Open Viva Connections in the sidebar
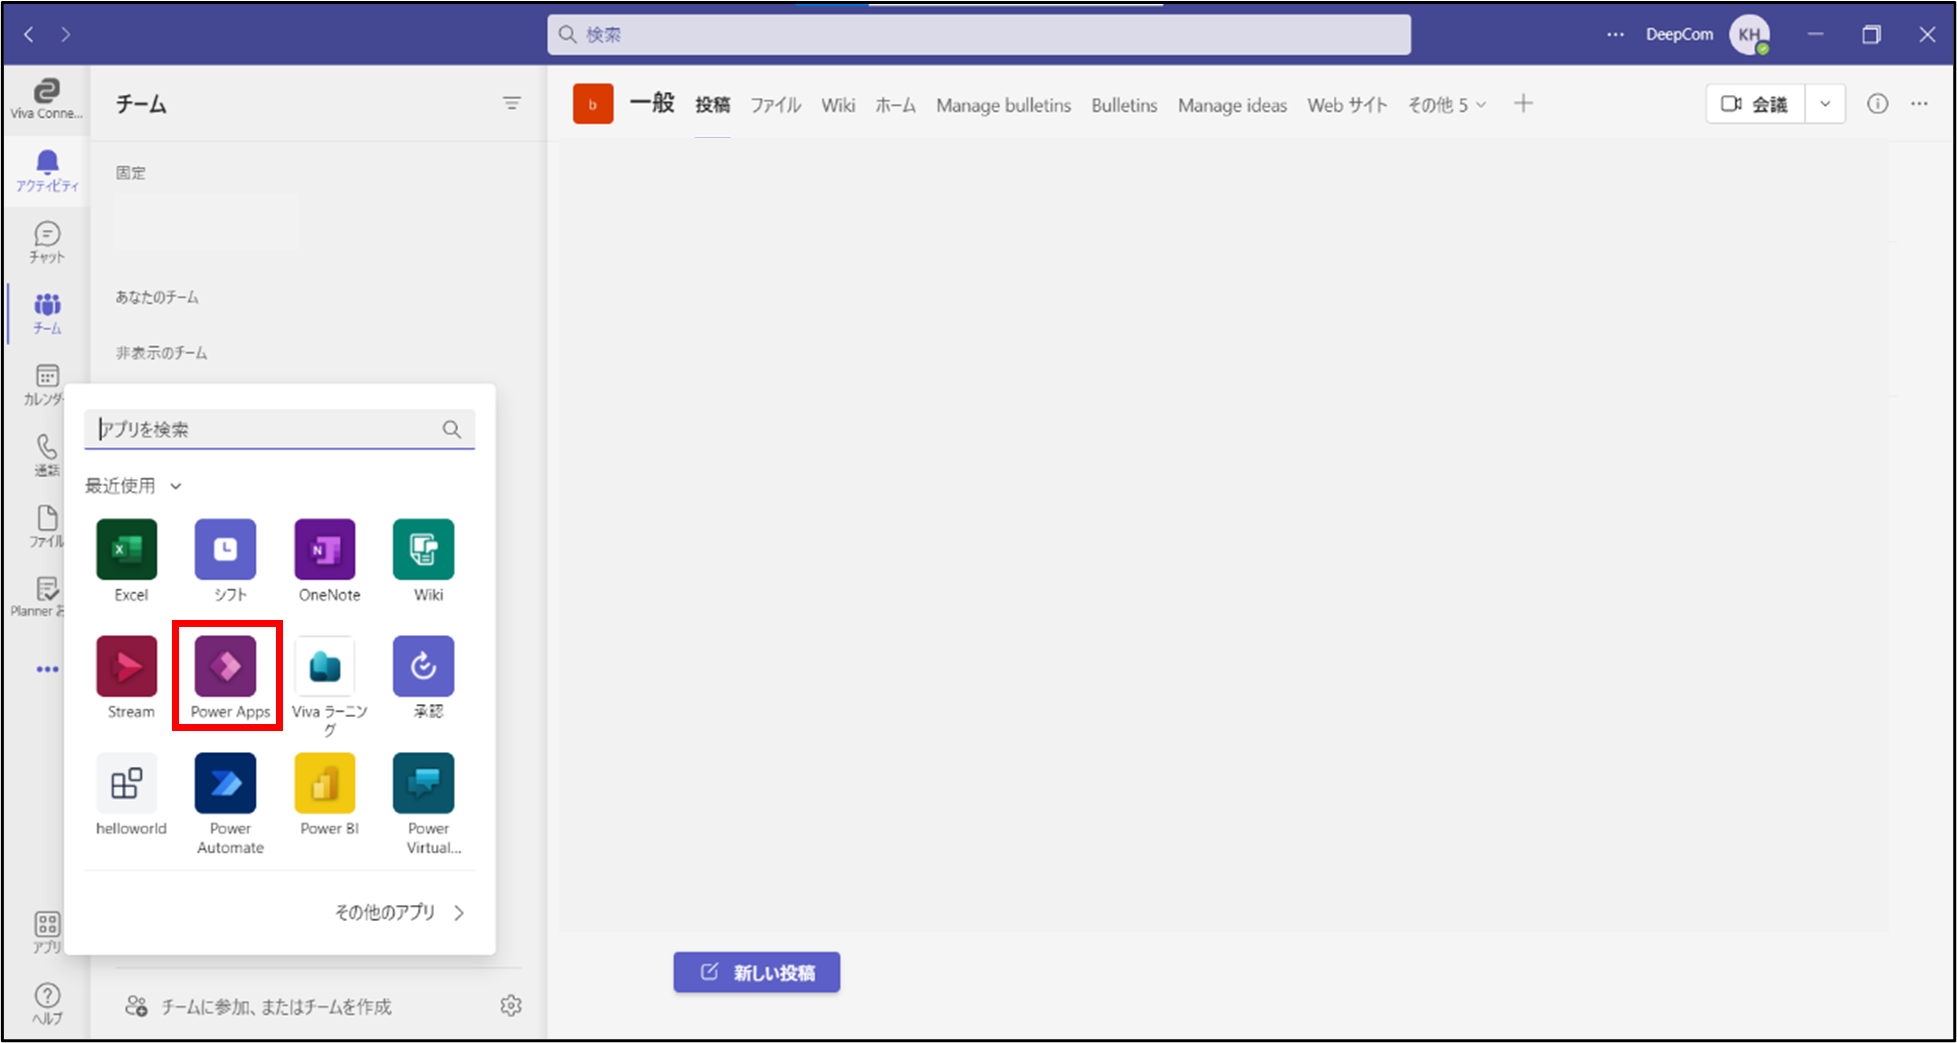Image resolution: width=1957 pixels, height=1043 pixels. coord(46,99)
